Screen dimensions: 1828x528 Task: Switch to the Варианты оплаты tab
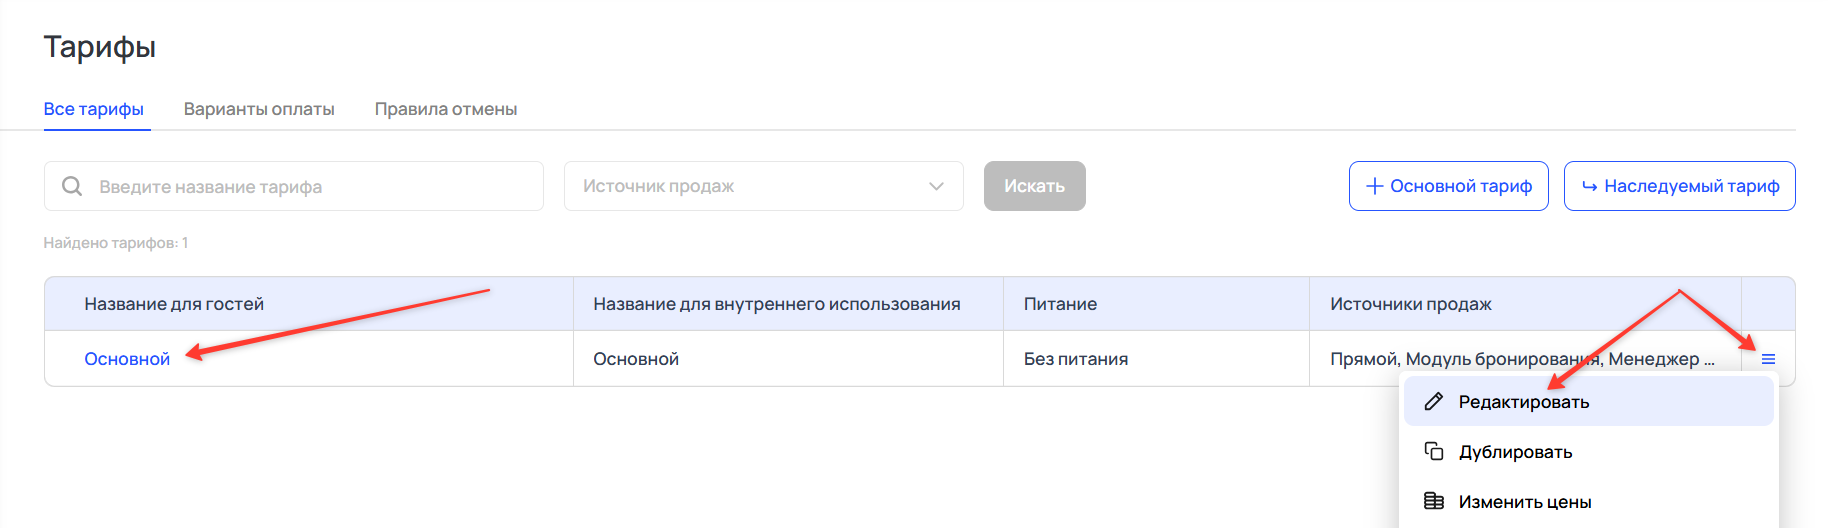pyautogui.click(x=259, y=109)
